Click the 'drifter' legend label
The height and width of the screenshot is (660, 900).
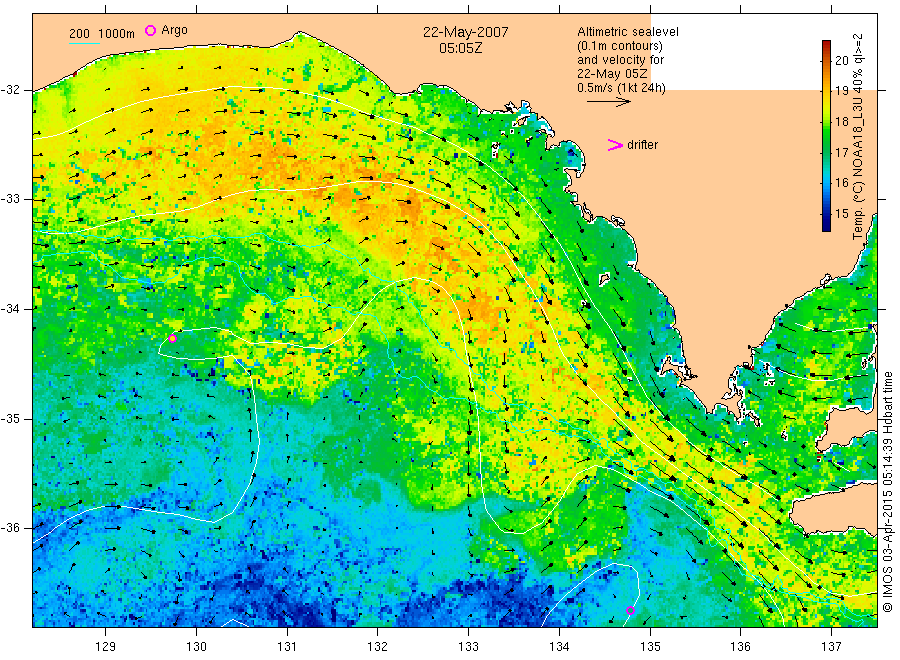[x=642, y=145]
